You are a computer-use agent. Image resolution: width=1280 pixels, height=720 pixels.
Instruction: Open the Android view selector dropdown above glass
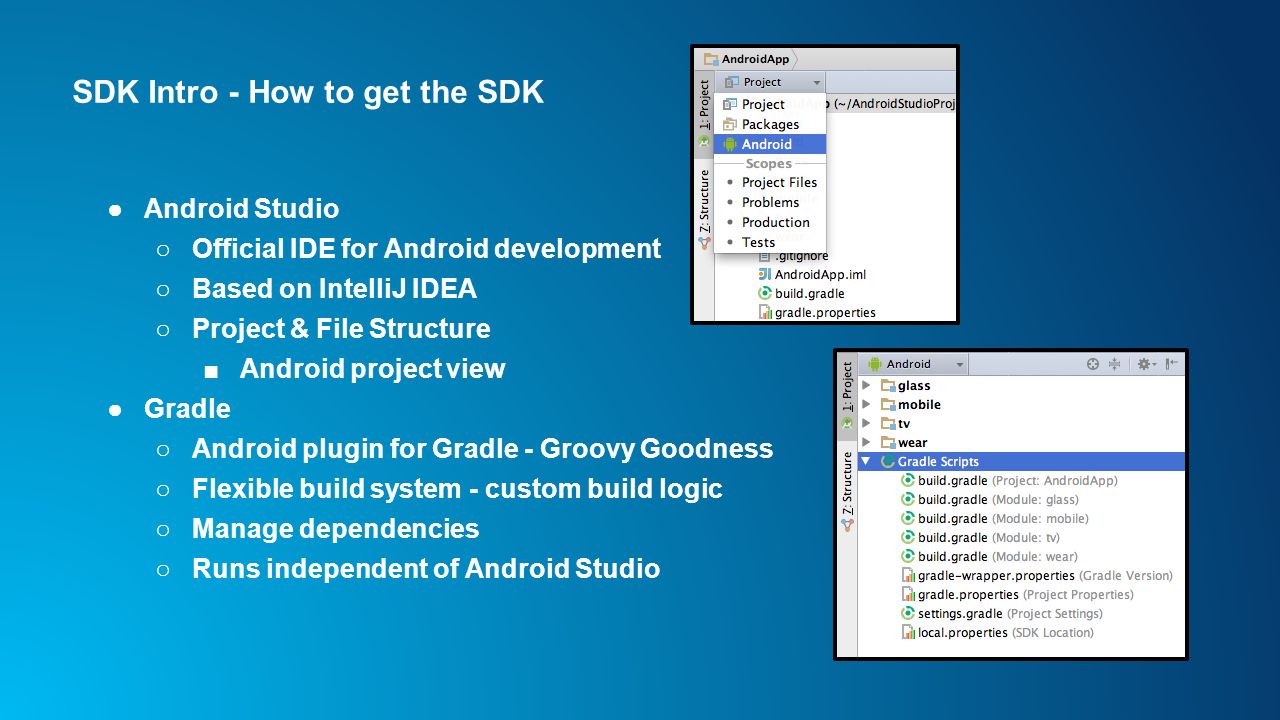coord(915,364)
